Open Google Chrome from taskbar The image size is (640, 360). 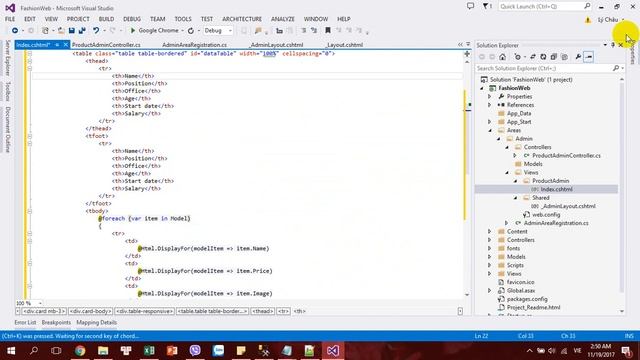click(80, 351)
